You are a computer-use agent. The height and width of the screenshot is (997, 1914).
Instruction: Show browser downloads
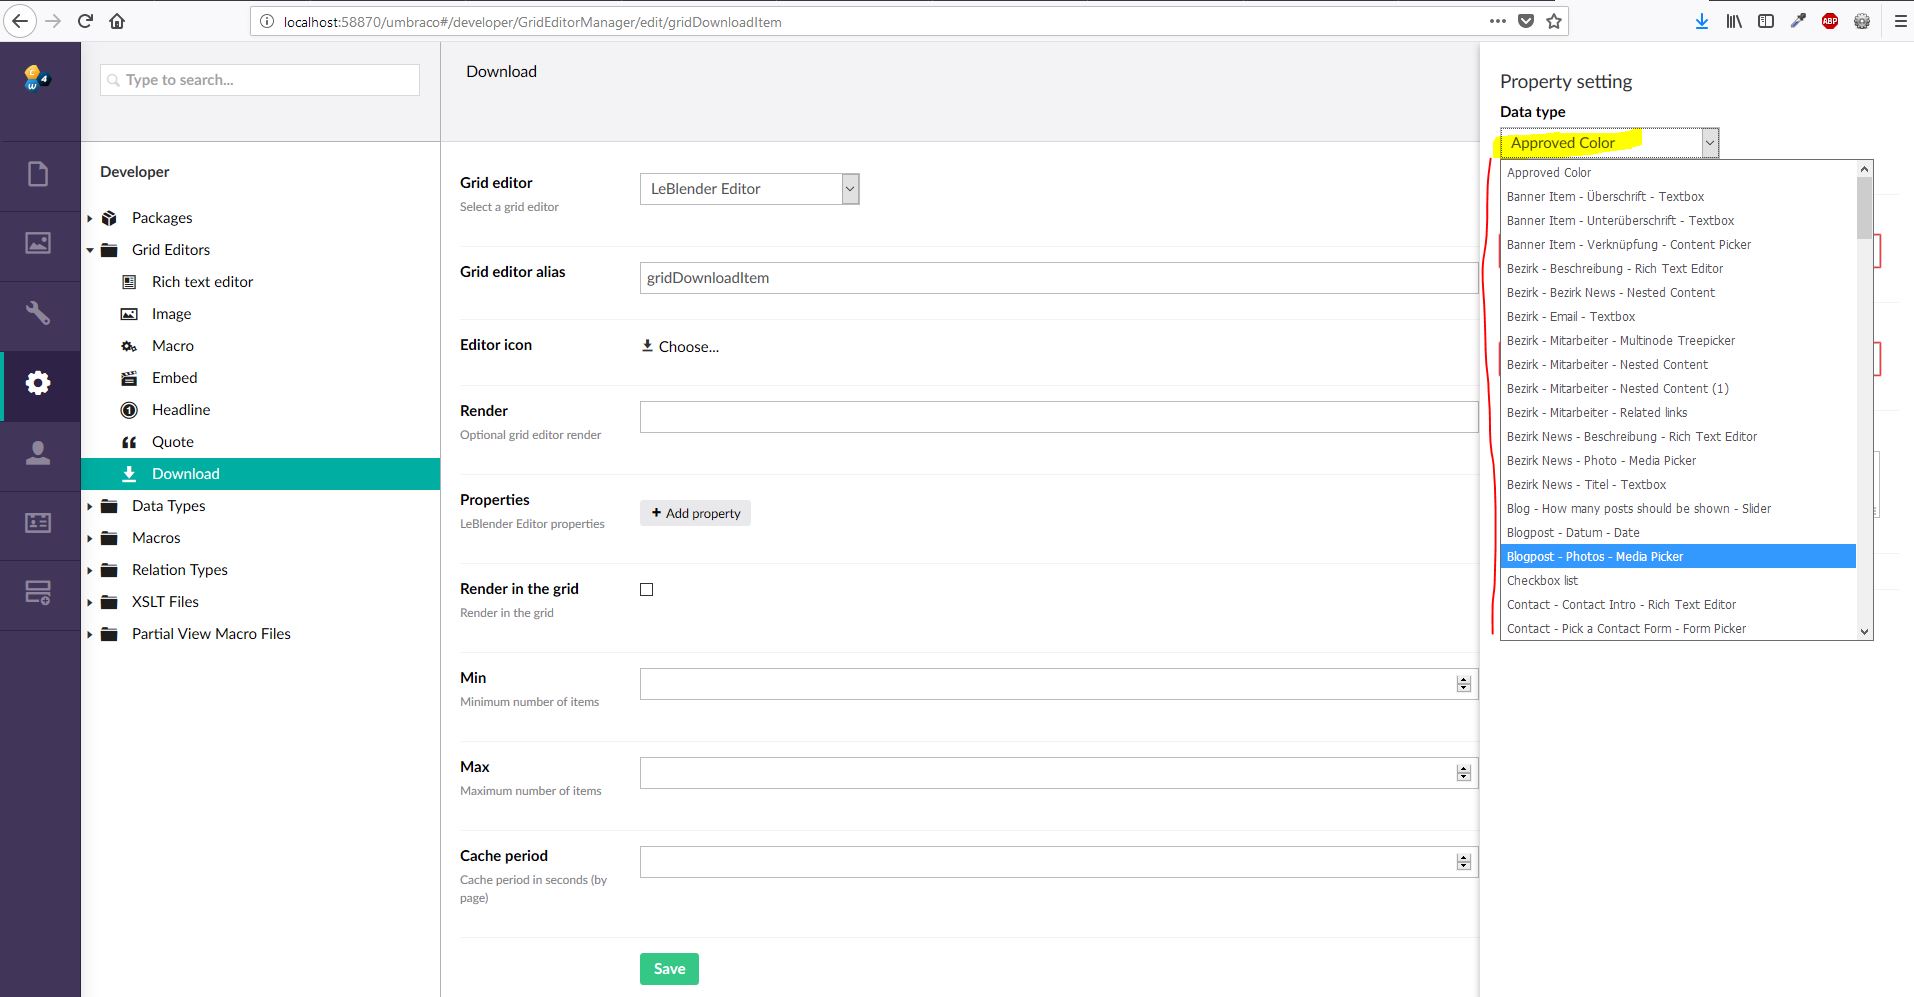(1702, 21)
